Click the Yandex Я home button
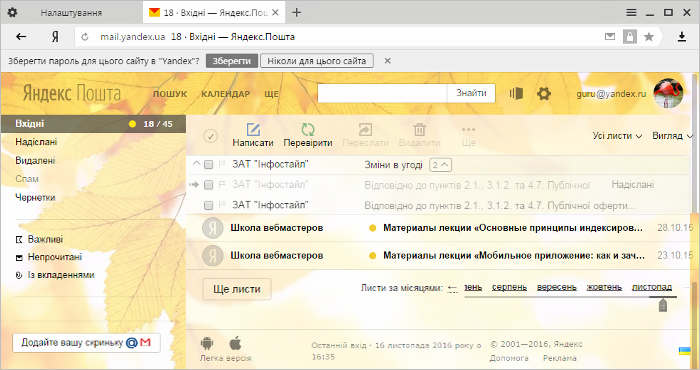This screenshot has width=700, height=370. (x=55, y=37)
